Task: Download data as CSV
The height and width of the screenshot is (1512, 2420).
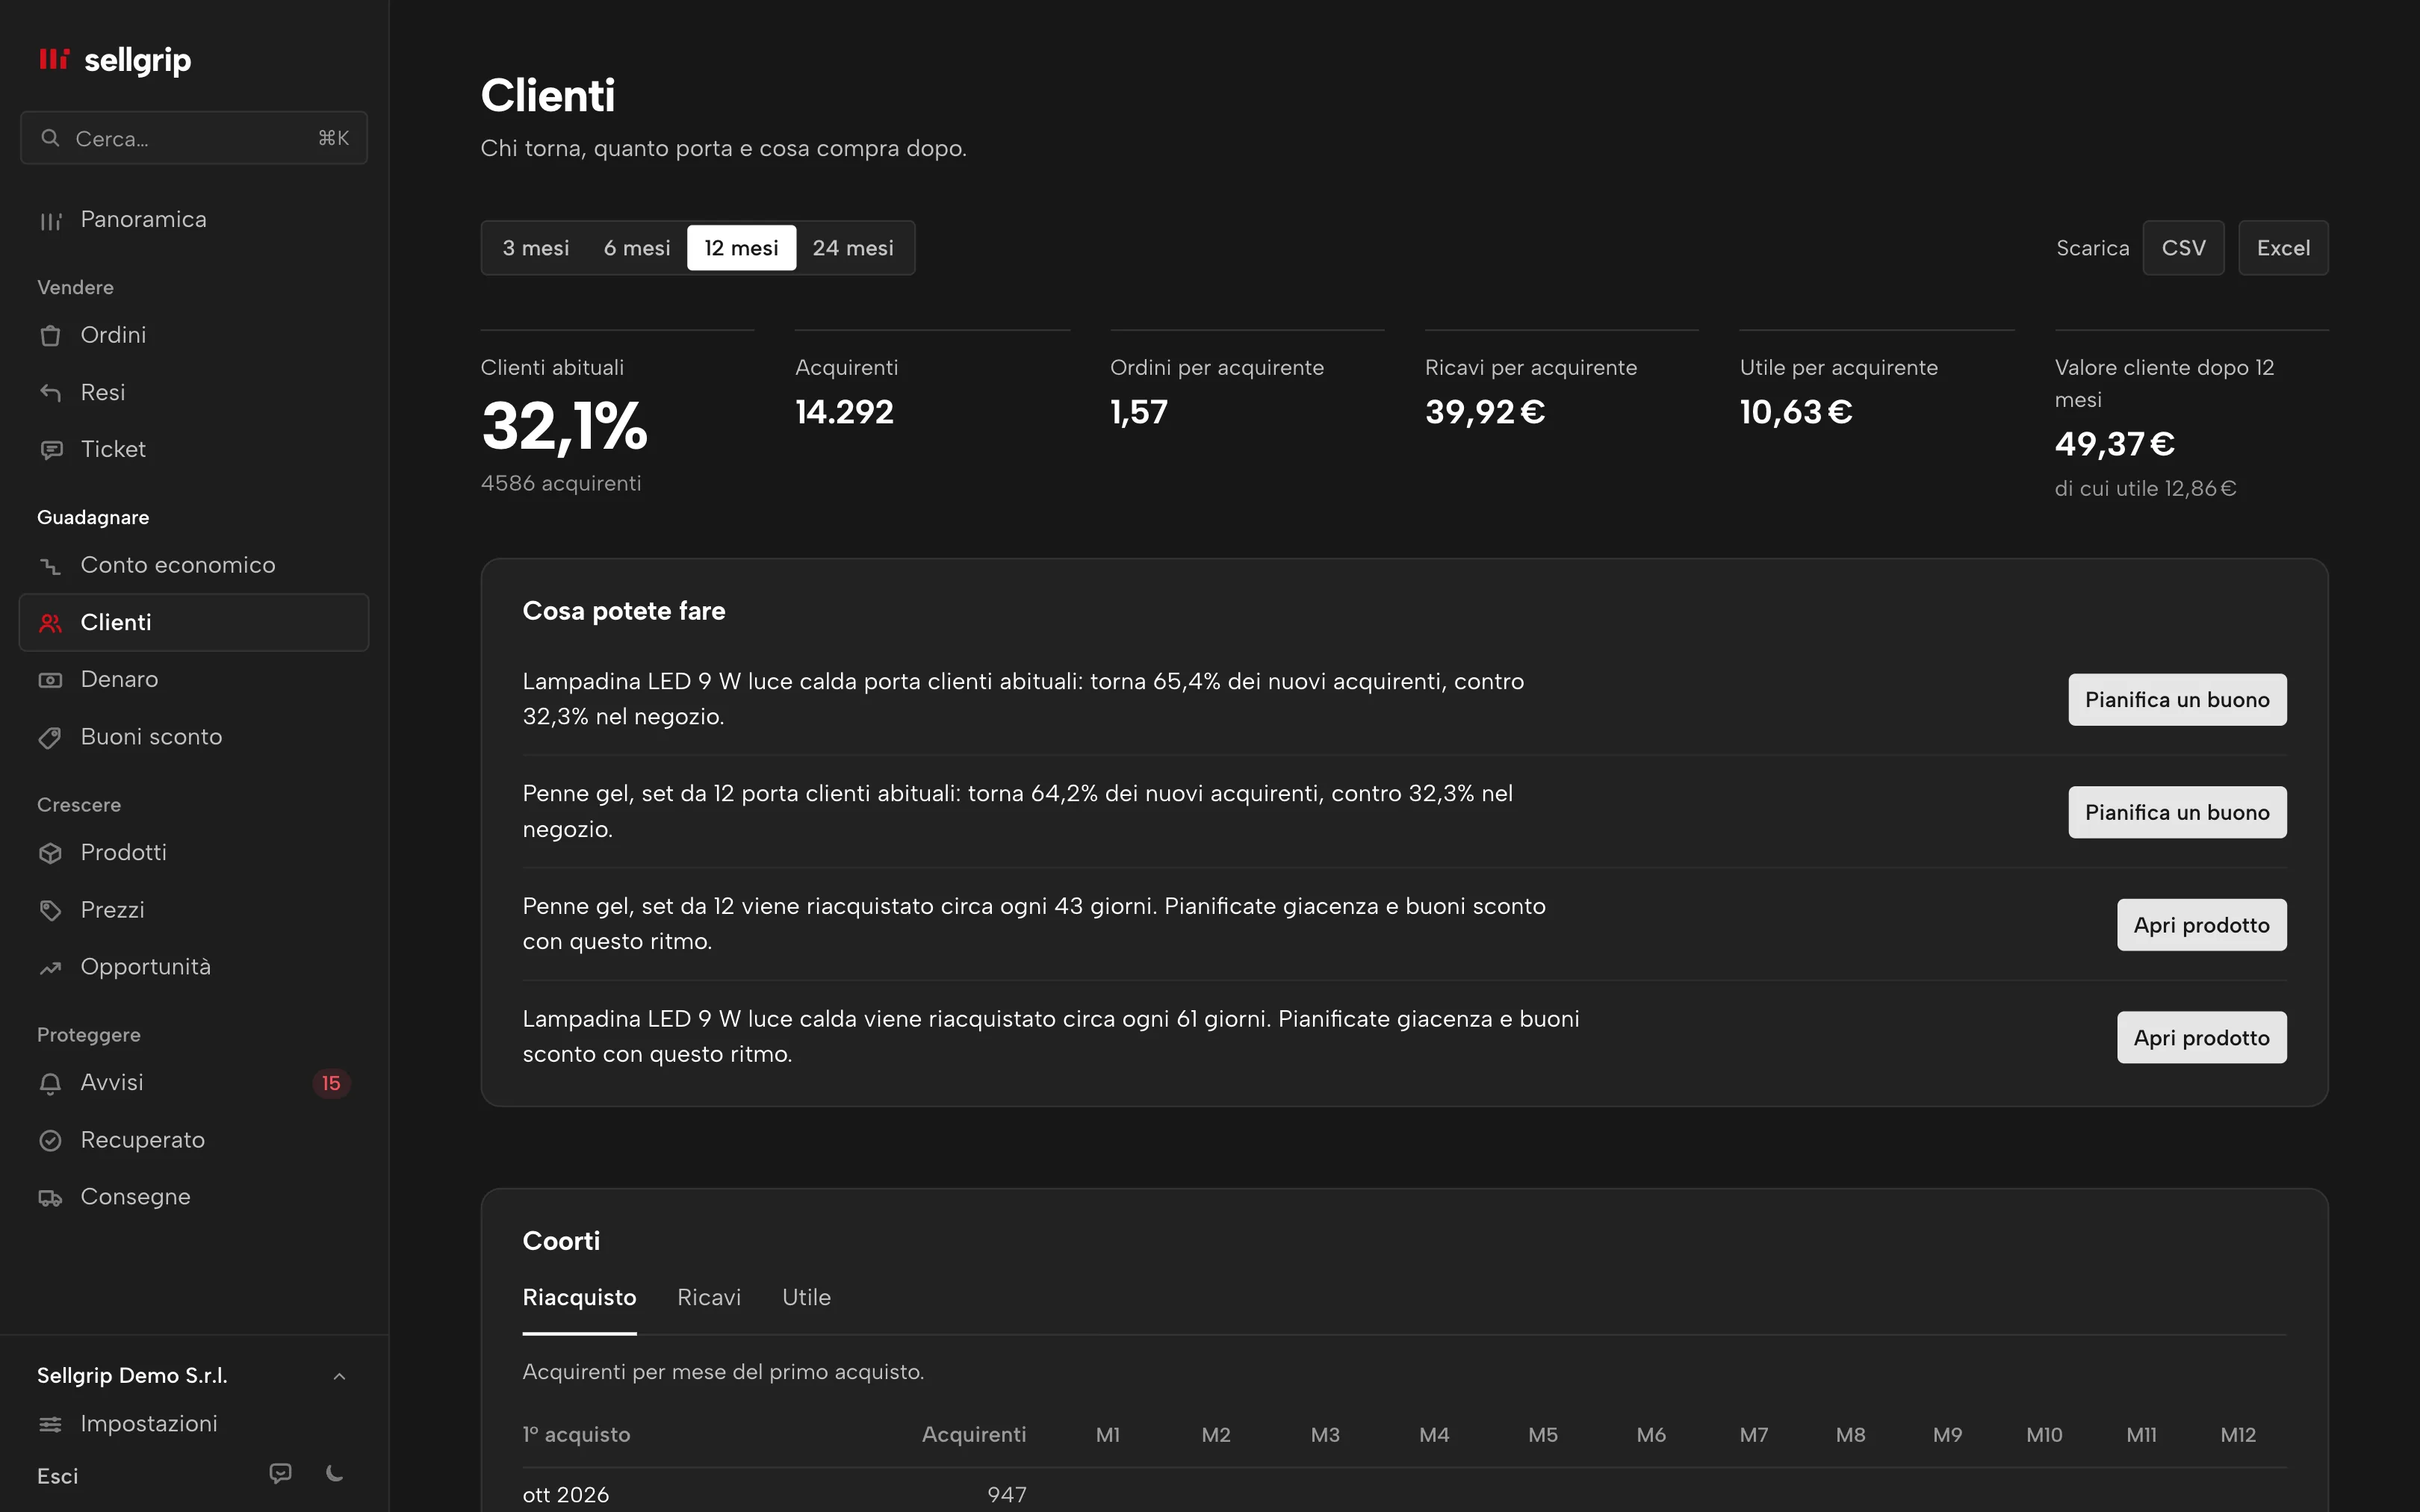Action: 2183,248
